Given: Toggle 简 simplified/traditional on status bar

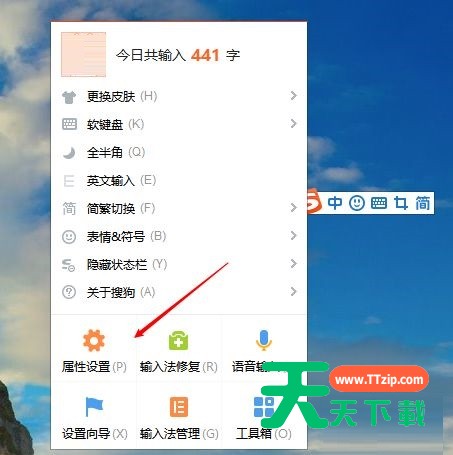Looking at the screenshot, I should click(x=422, y=203).
